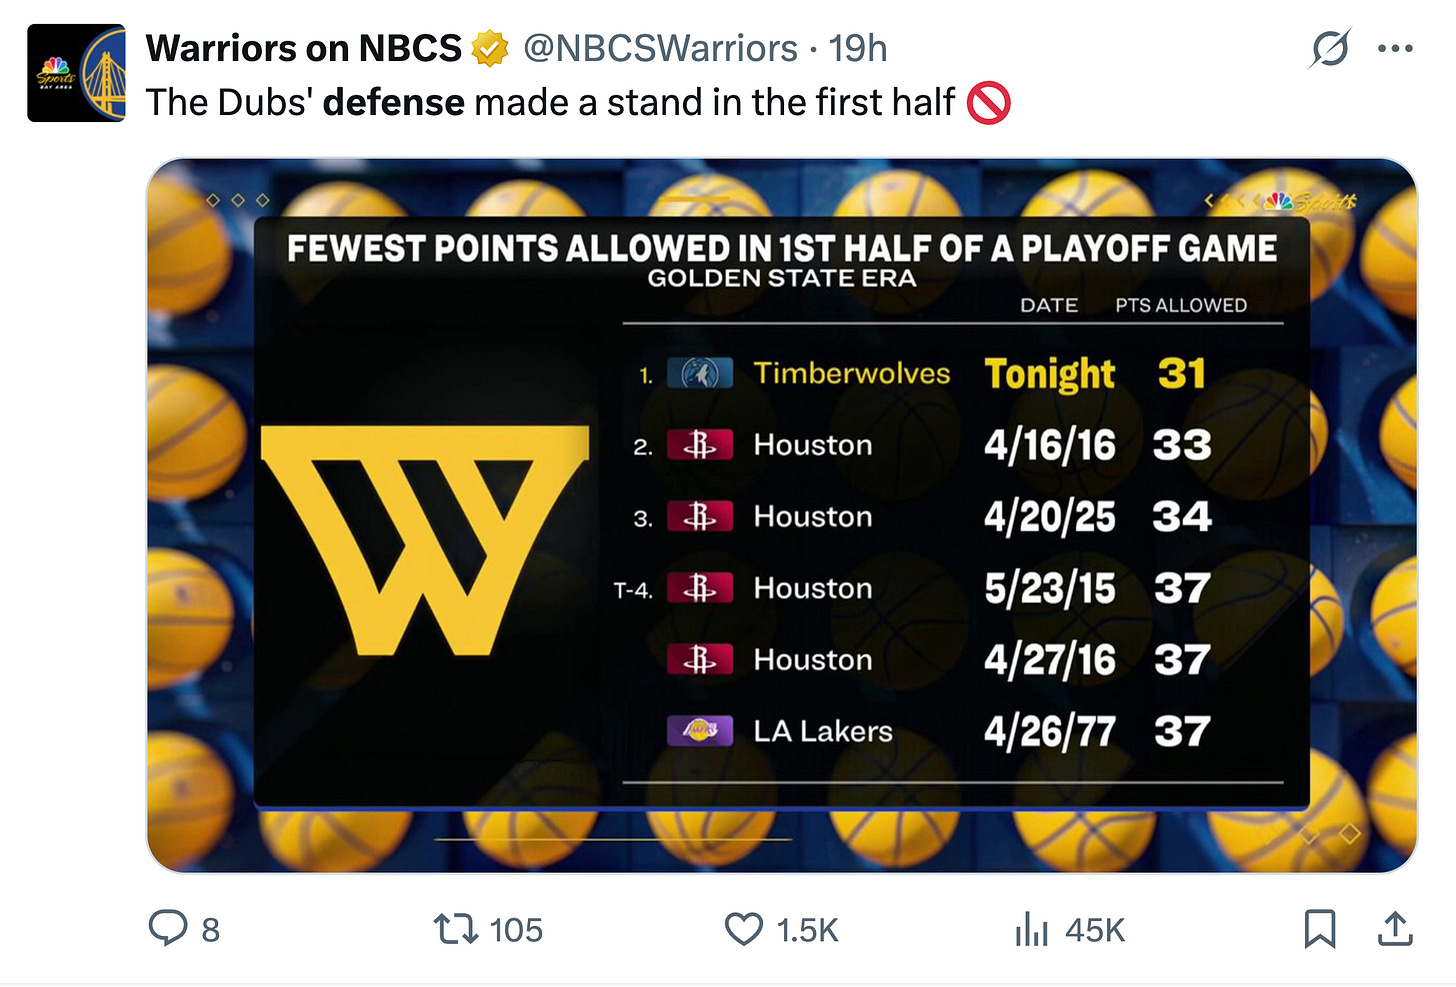Open the @NBCSWarriors handle link
The height and width of the screenshot is (987, 1456).
coord(660,48)
